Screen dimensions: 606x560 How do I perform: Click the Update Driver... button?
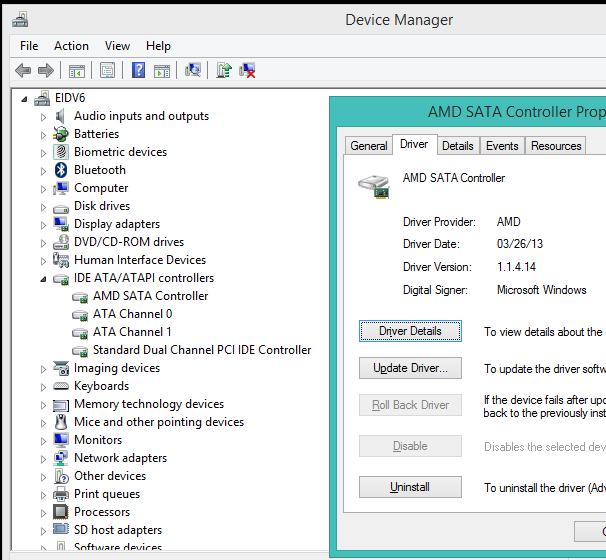[410, 368]
